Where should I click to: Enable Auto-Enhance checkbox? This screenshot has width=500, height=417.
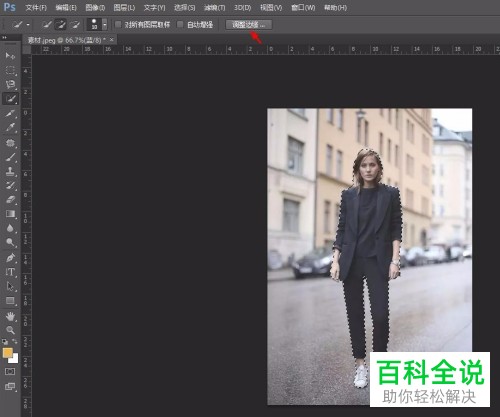pos(180,24)
